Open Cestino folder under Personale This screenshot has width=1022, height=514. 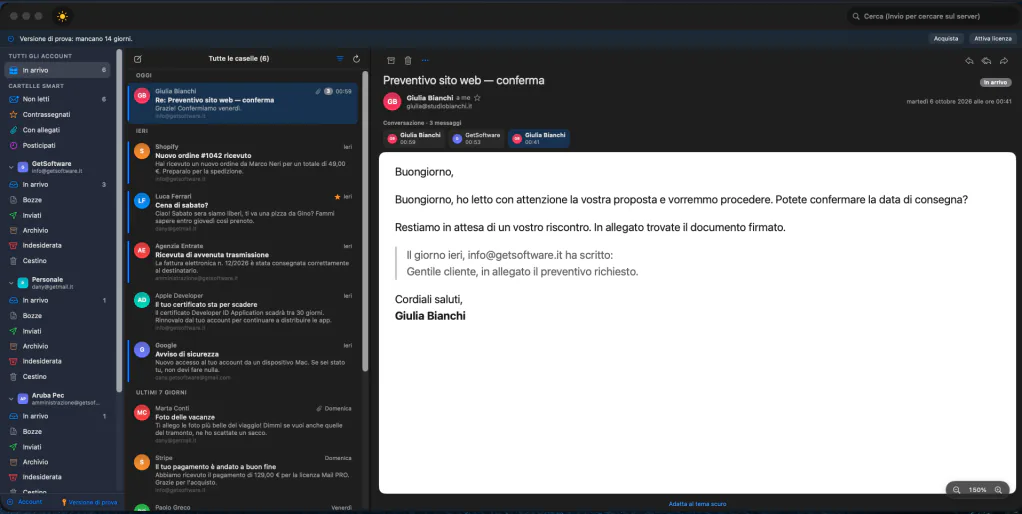pyautogui.click(x=57, y=377)
